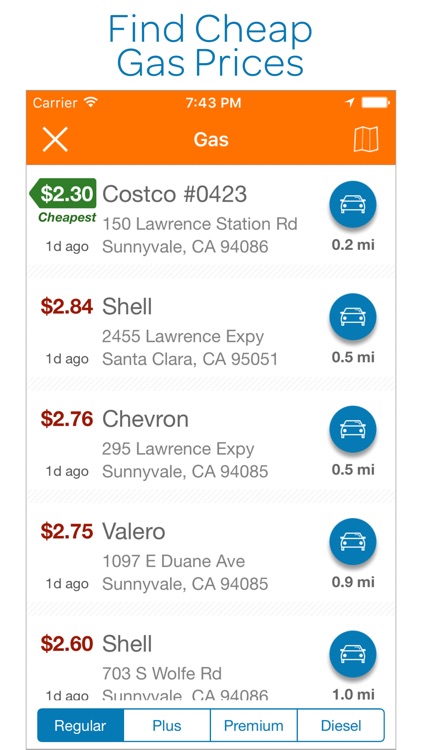Select the $2.60 Shell price
The image size is (422, 750).
coord(67,644)
